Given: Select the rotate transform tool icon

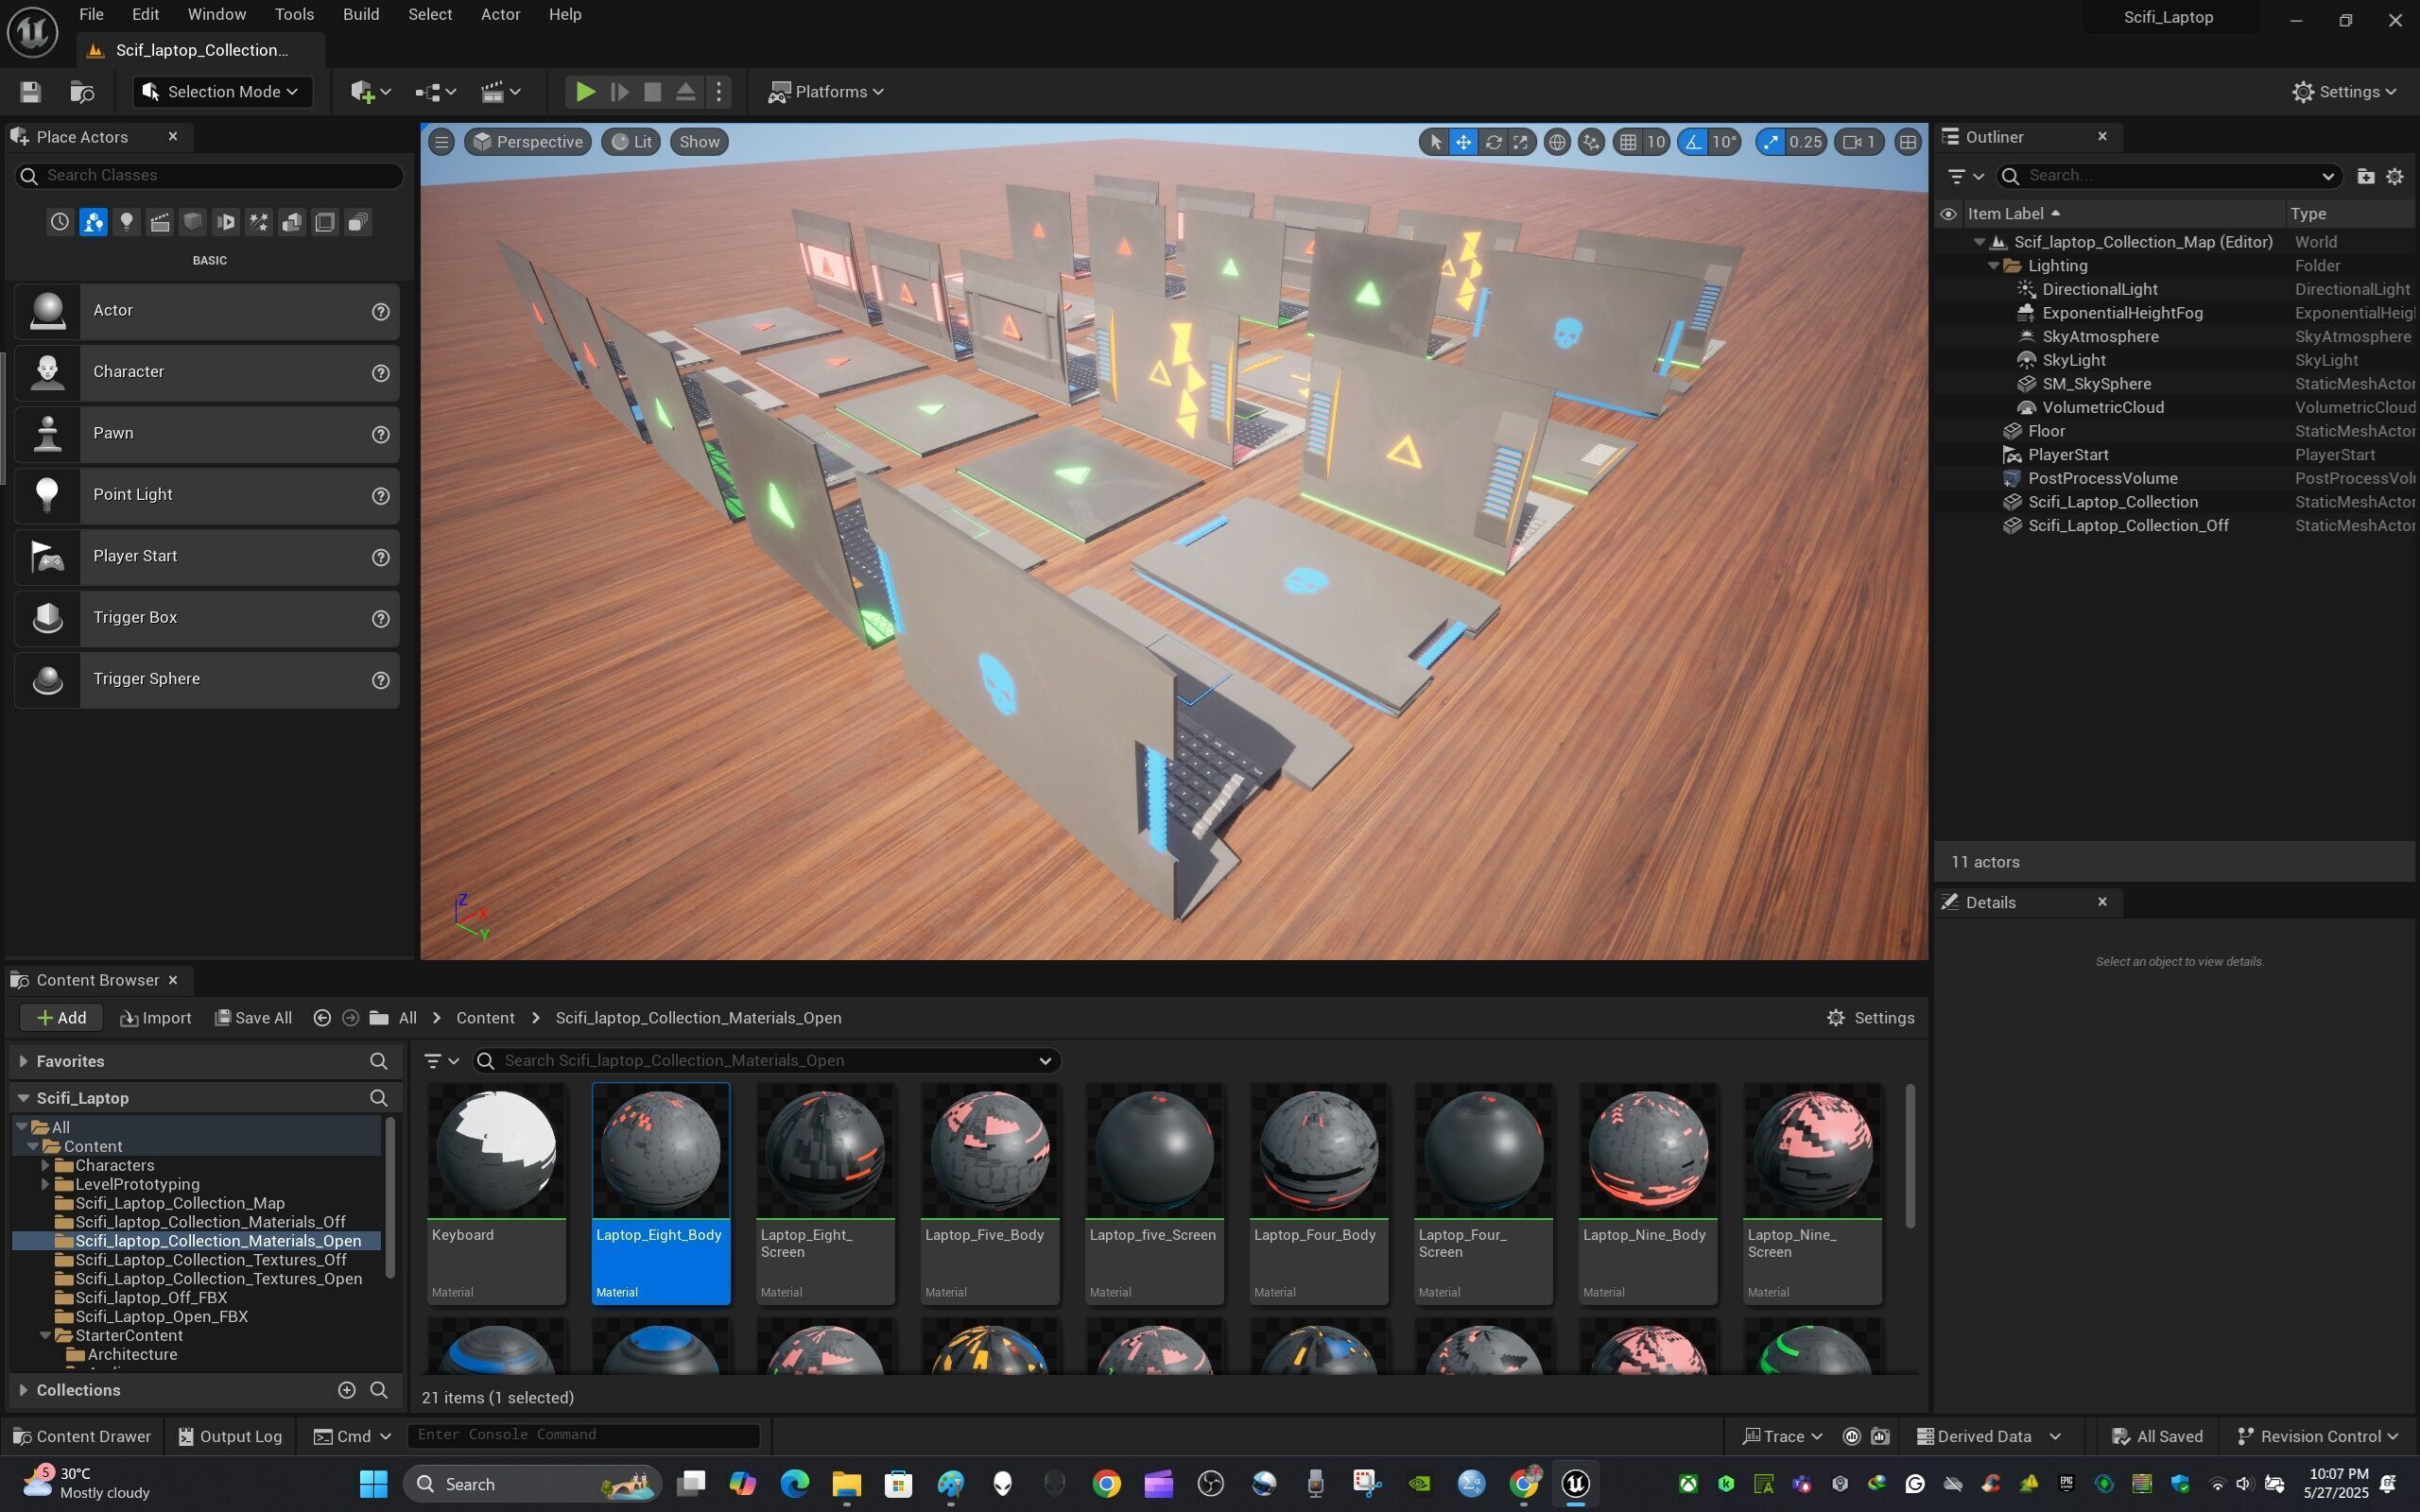Looking at the screenshot, I should point(1492,142).
